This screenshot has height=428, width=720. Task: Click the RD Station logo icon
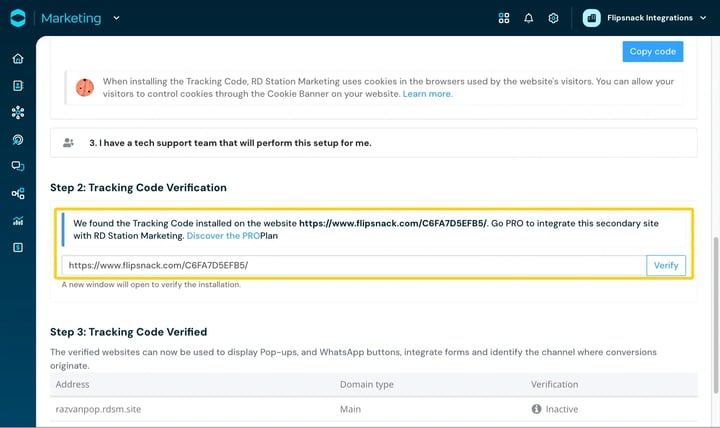coord(17,18)
